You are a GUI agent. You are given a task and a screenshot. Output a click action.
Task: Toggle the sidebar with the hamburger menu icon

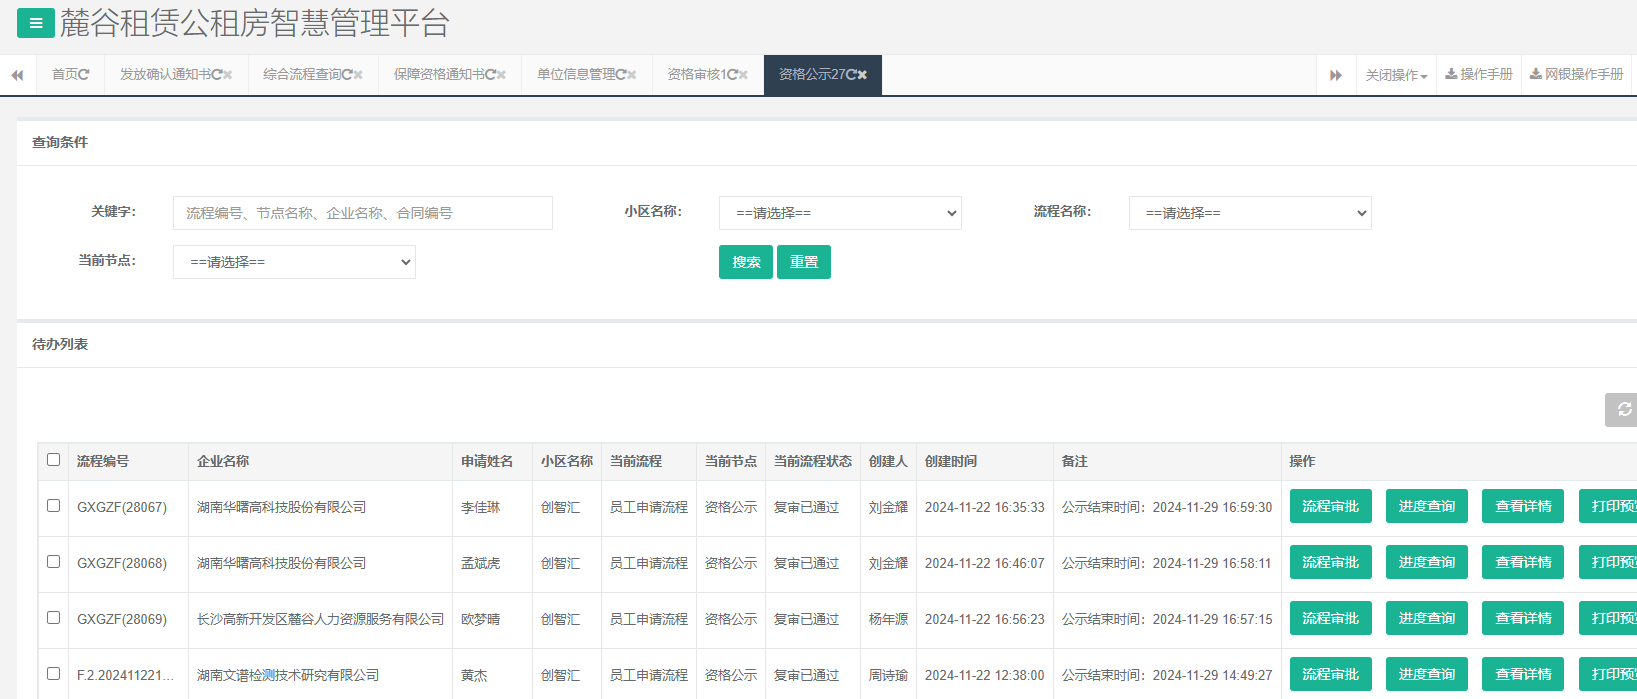[36, 23]
